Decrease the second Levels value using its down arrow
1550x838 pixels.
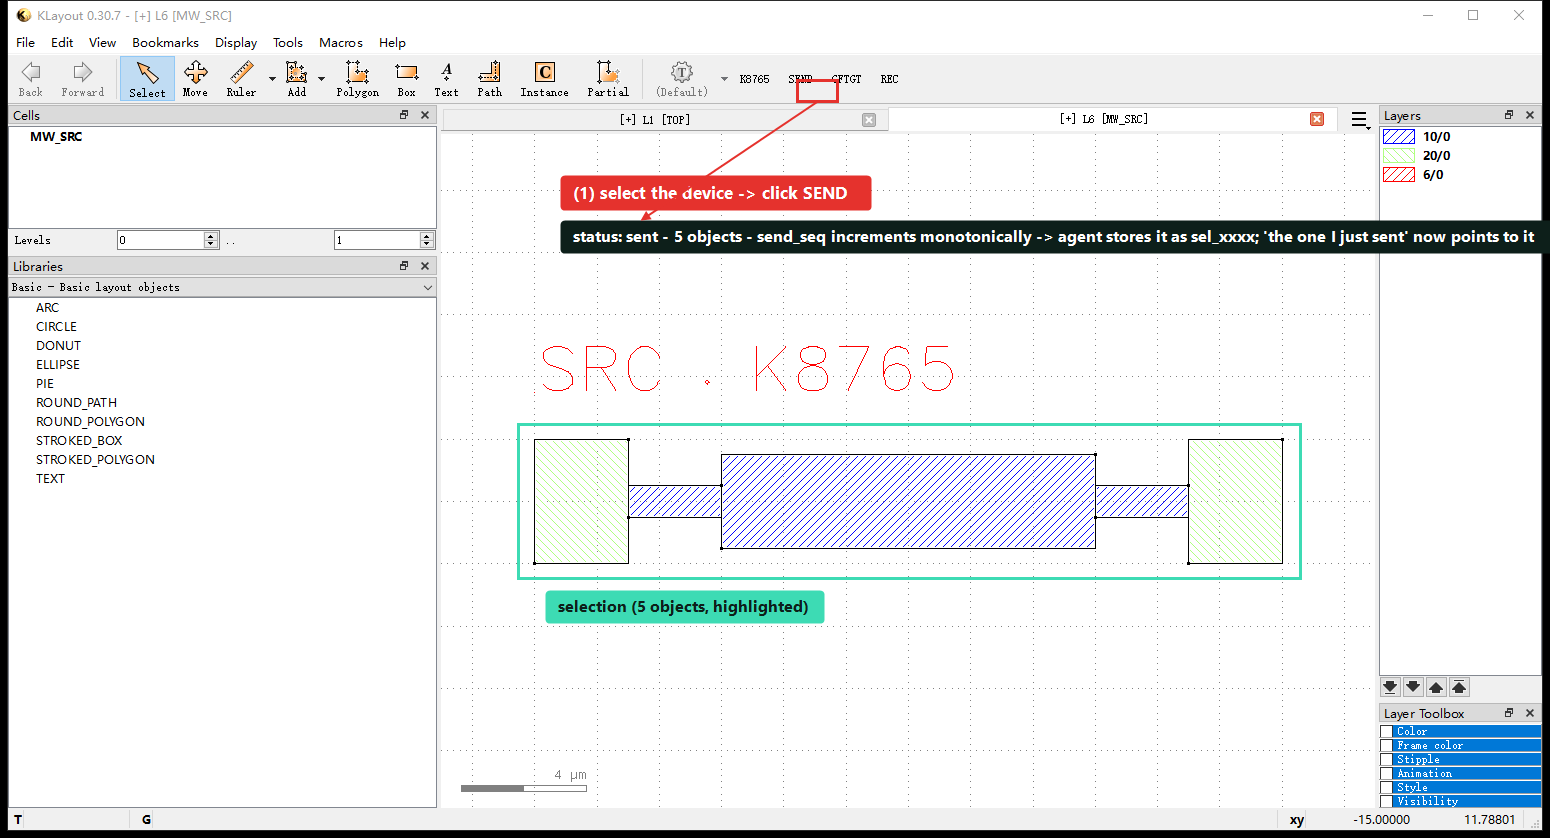coord(427,244)
